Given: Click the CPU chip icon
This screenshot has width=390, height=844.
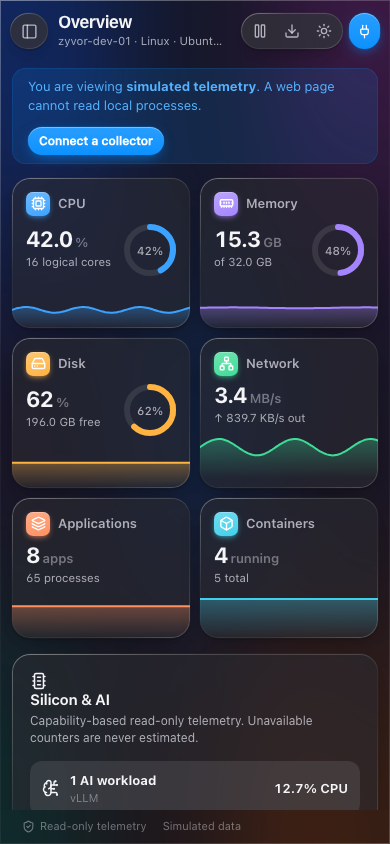Looking at the screenshot, I should click(38, 204).
